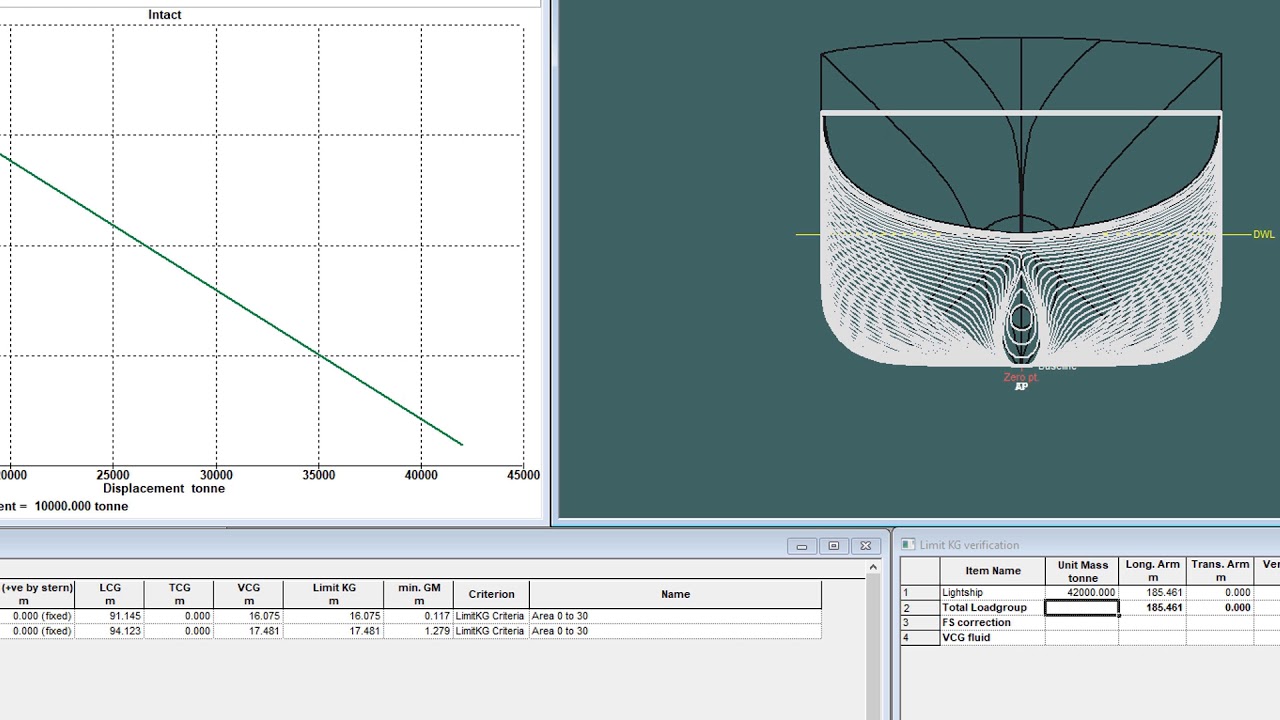
Task: Click the min. GM value 0.117
Action: 436,616
